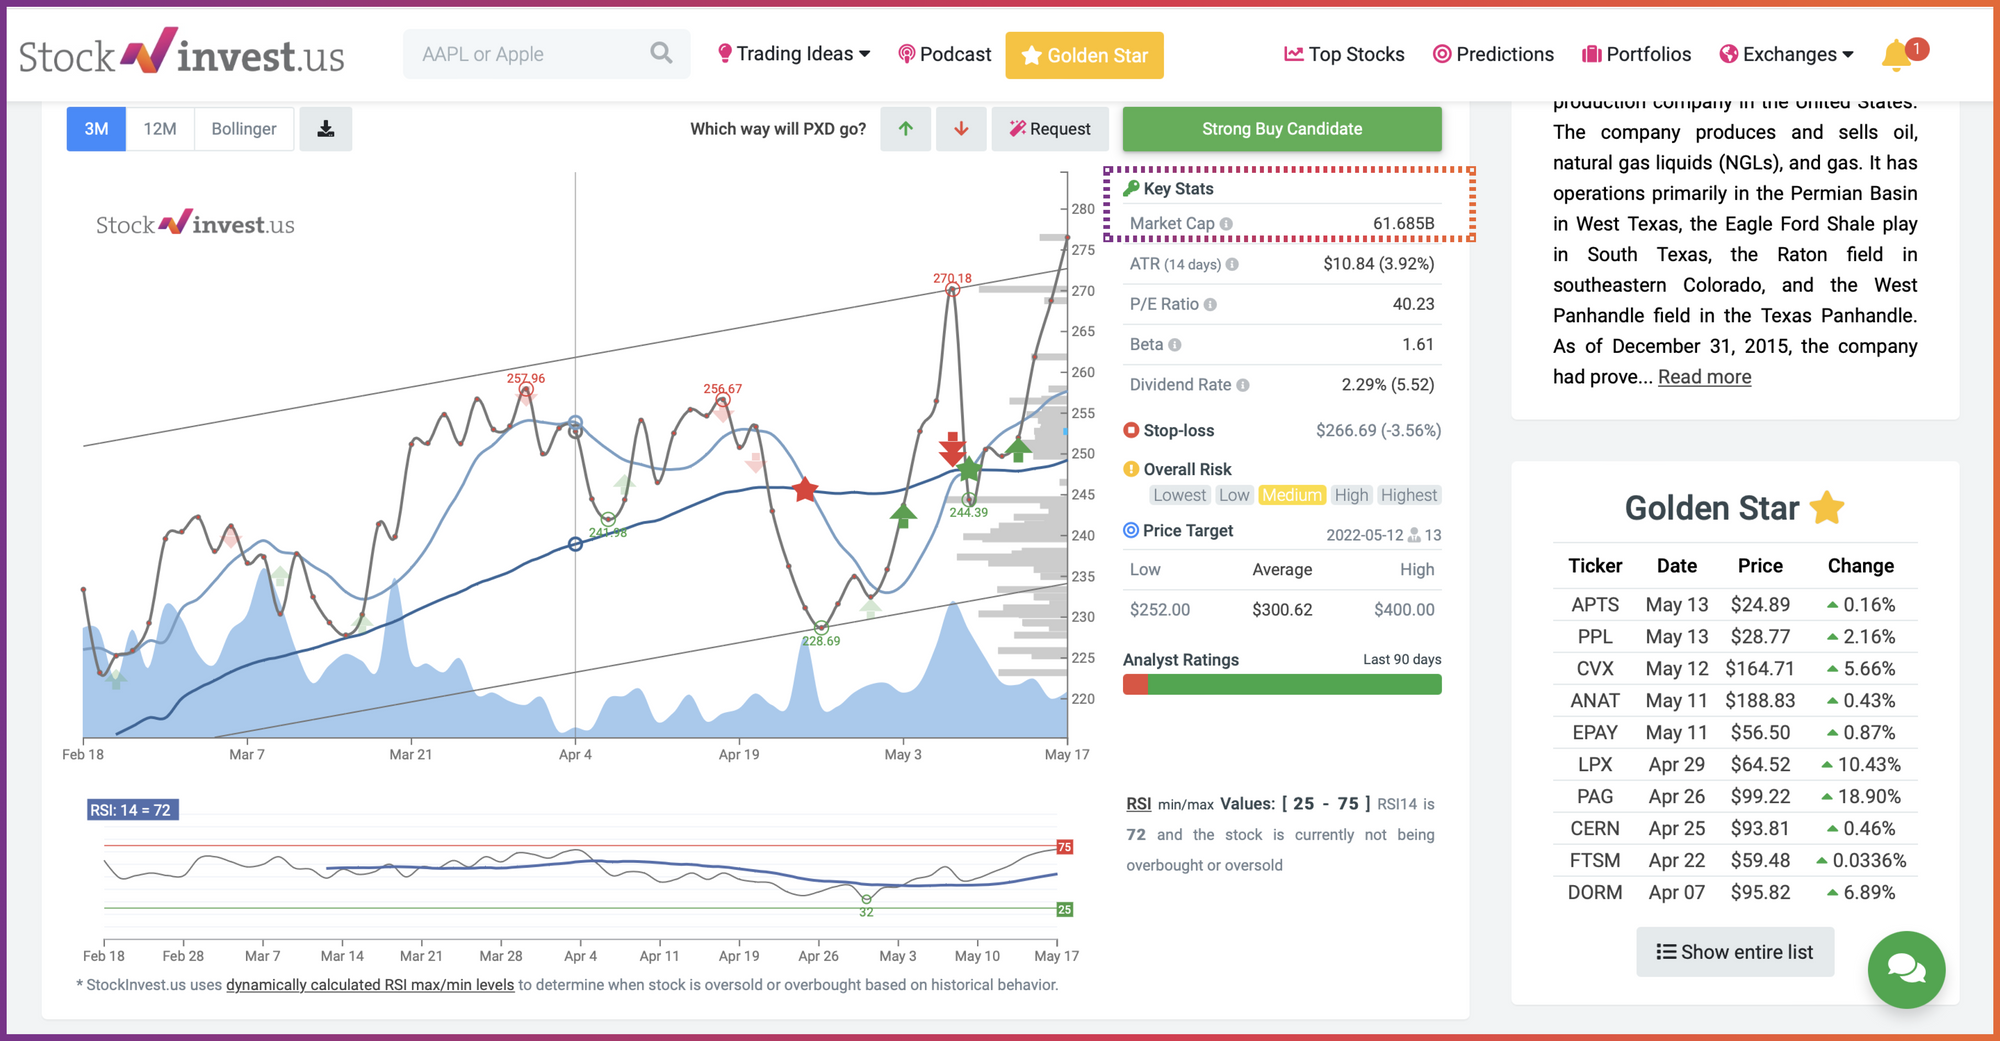Click P/E Ratio info icon

1210,305
